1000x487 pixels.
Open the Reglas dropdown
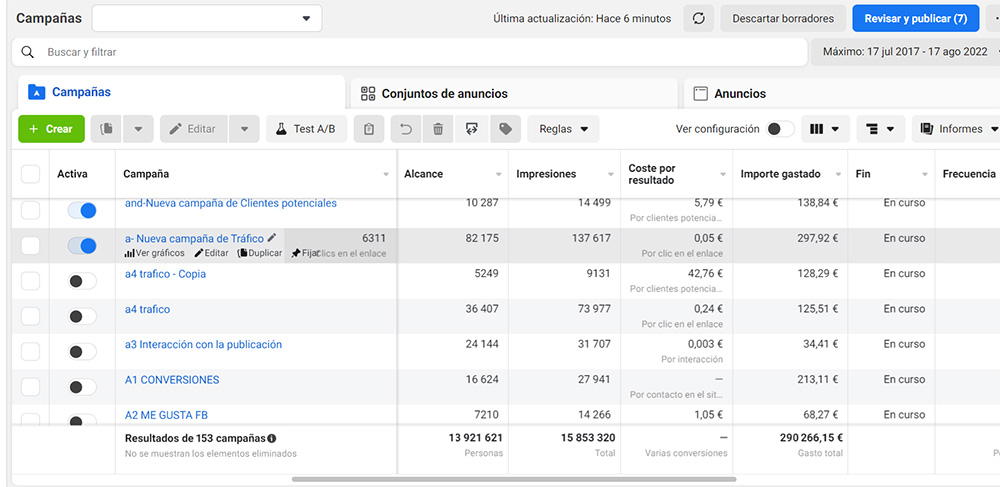(x=563, y=129)
